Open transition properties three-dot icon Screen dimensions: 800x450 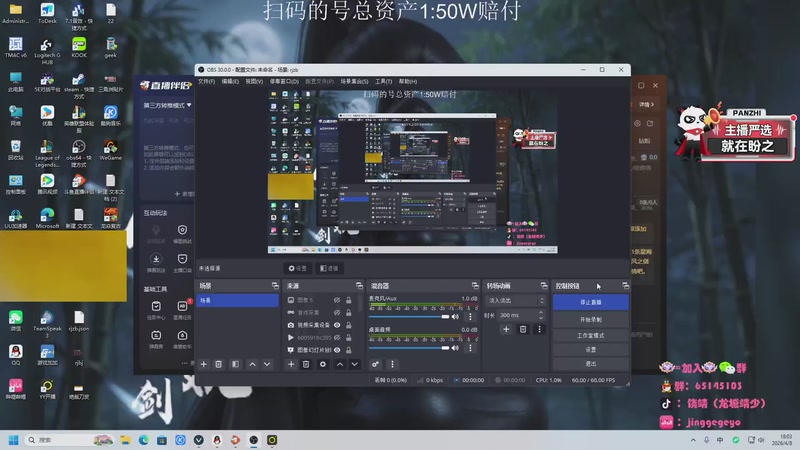click(539, 329)
